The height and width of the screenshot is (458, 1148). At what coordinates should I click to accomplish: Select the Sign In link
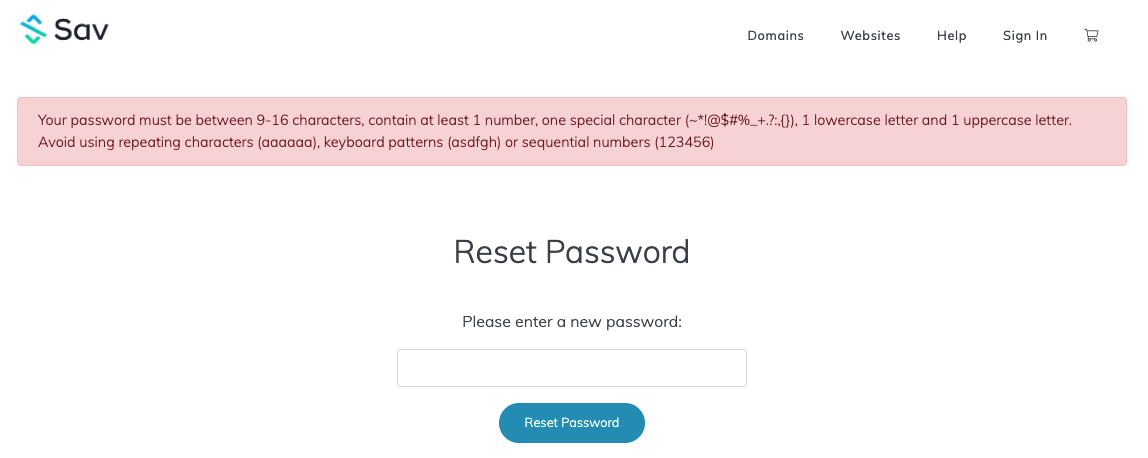click(1025, 36)
